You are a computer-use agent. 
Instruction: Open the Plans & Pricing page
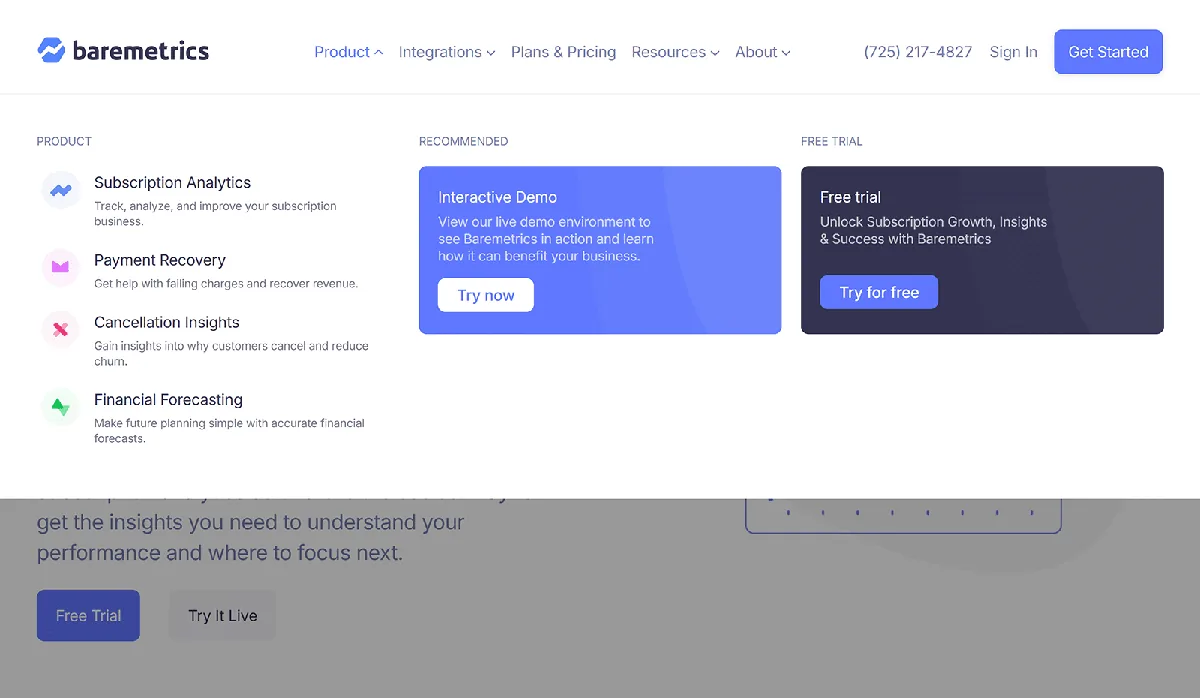(563, 52)
